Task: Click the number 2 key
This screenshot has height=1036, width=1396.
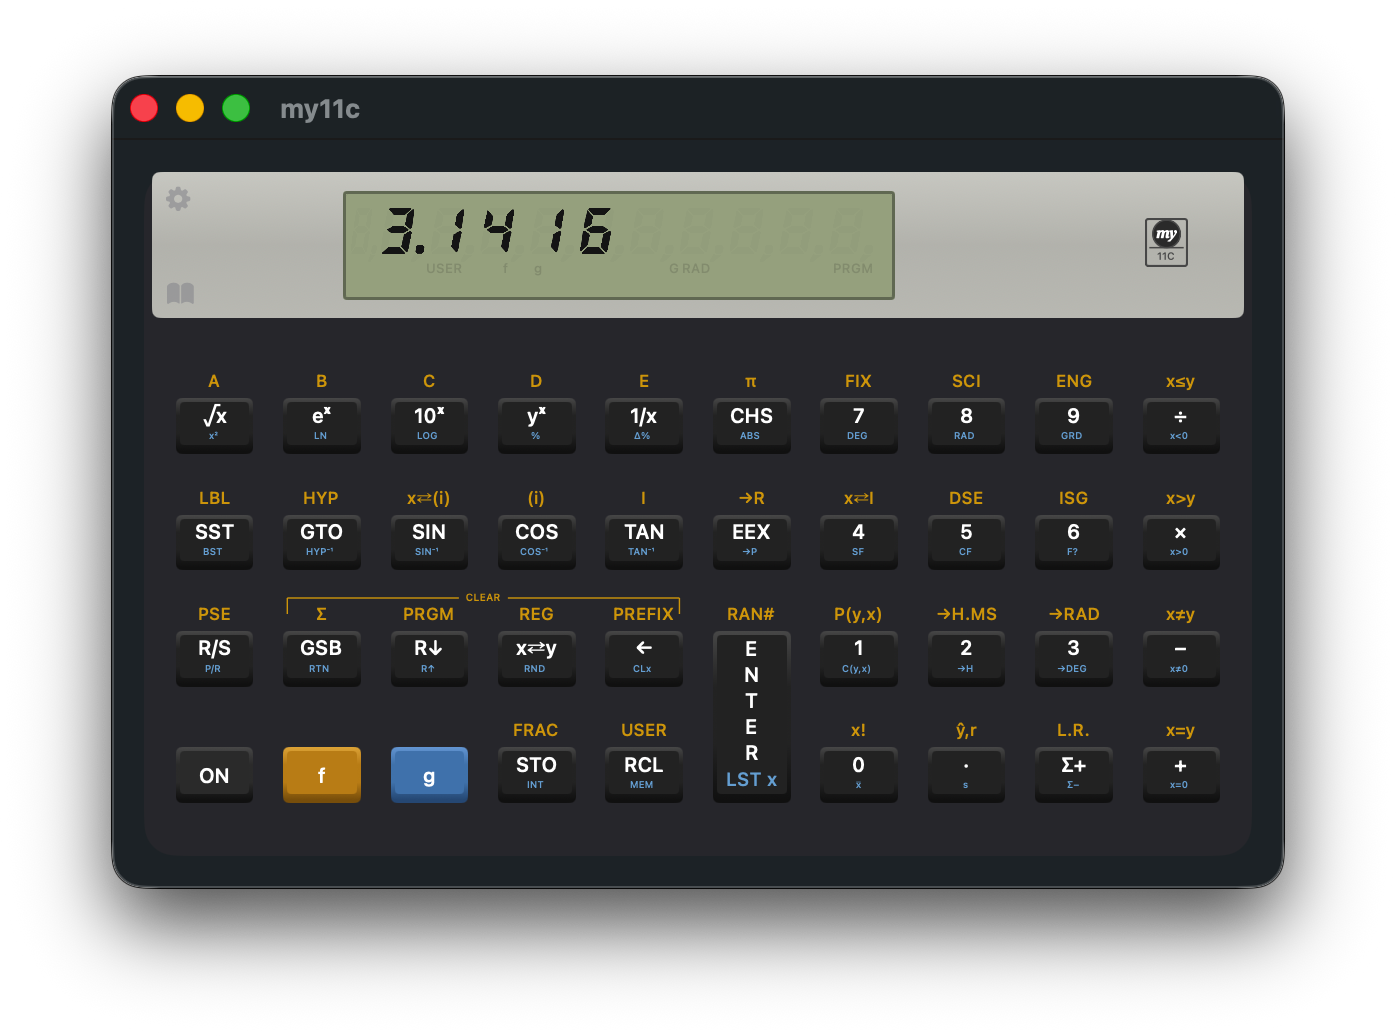Action: click(966, 658)
